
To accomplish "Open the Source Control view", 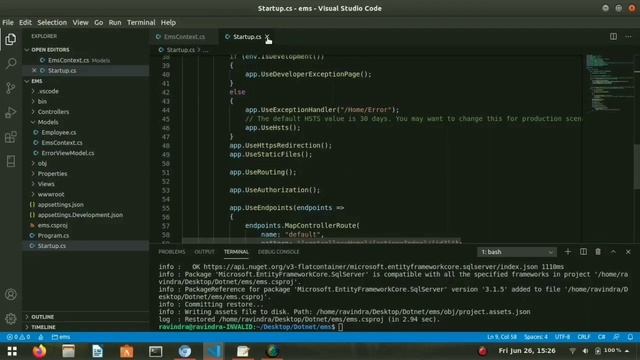I will pos(11,88).
